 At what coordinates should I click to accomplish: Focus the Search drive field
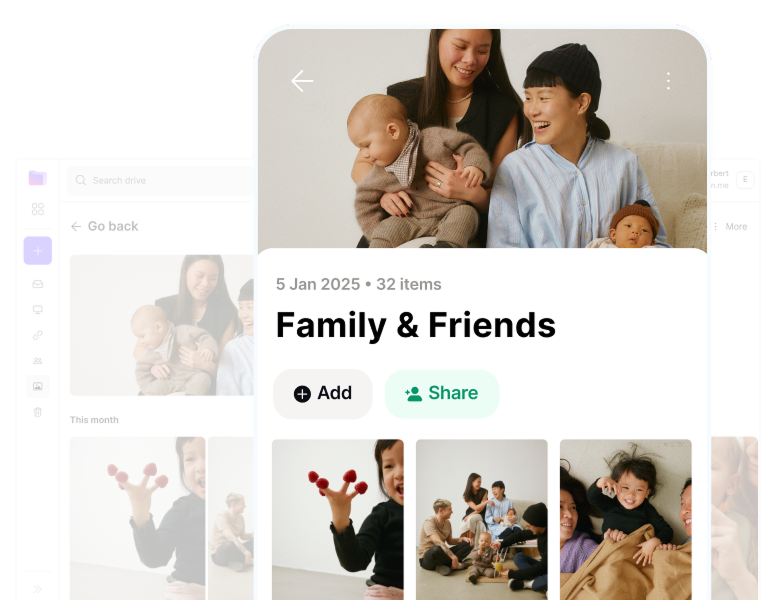tap(161, 180)
